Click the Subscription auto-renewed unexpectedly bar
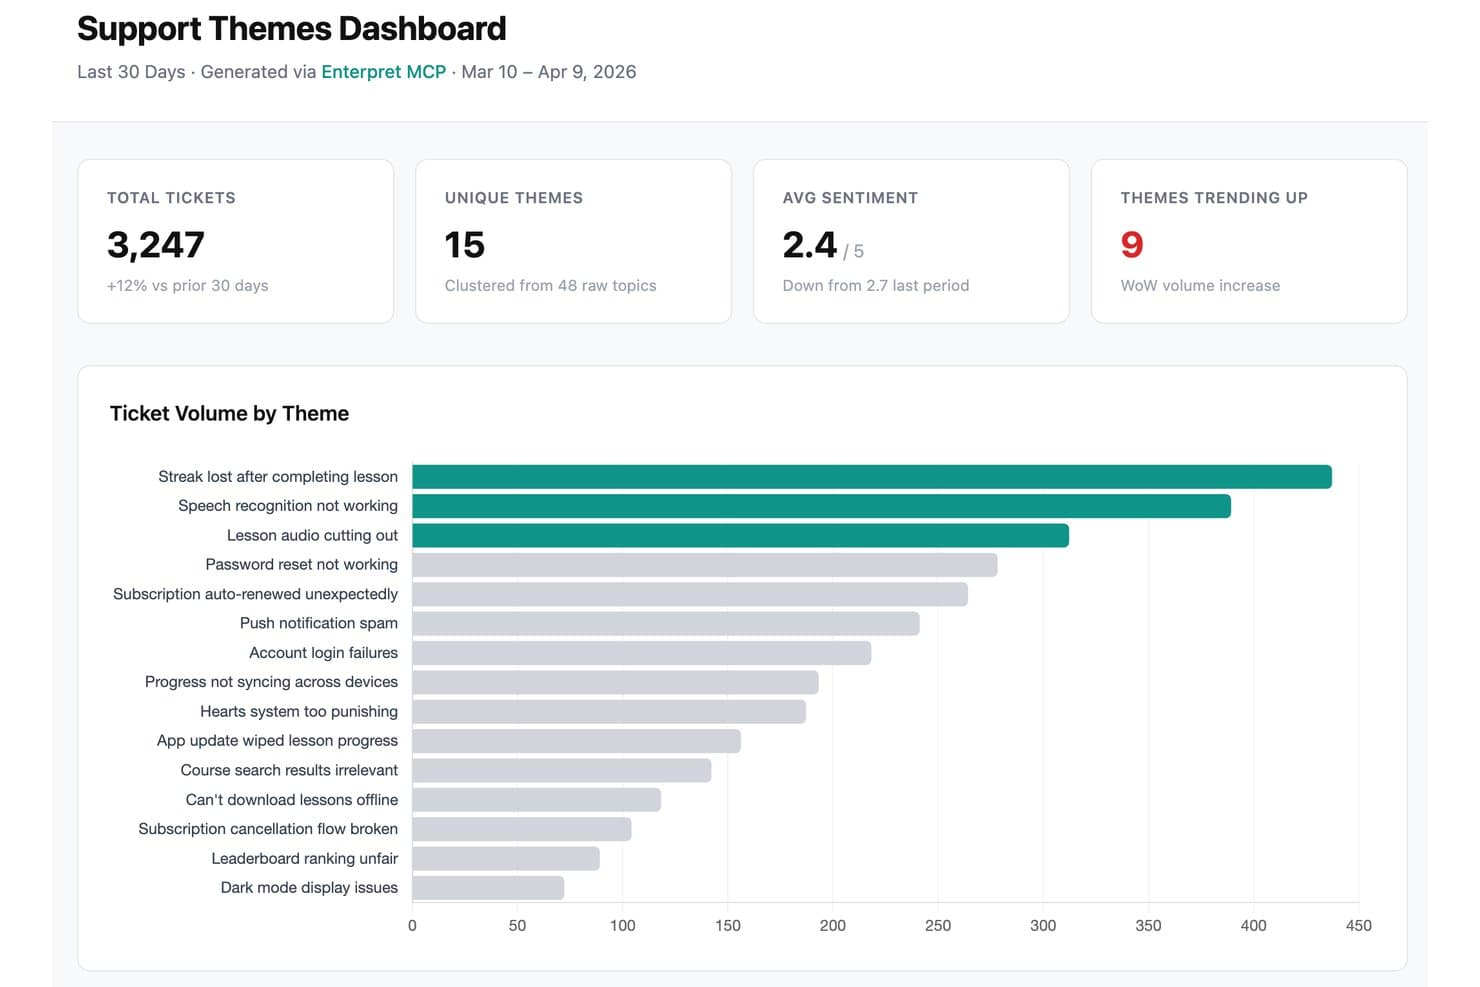 690,594
